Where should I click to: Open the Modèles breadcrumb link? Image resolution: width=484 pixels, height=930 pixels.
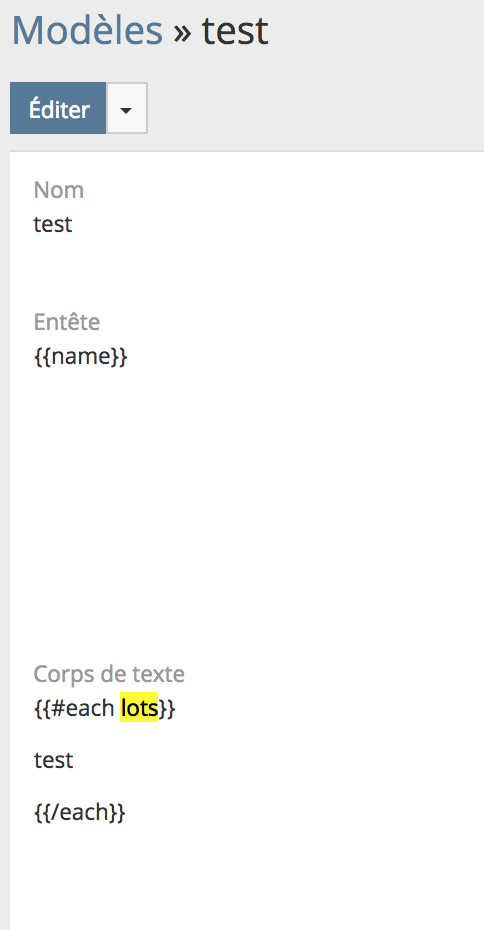point(87,30)
